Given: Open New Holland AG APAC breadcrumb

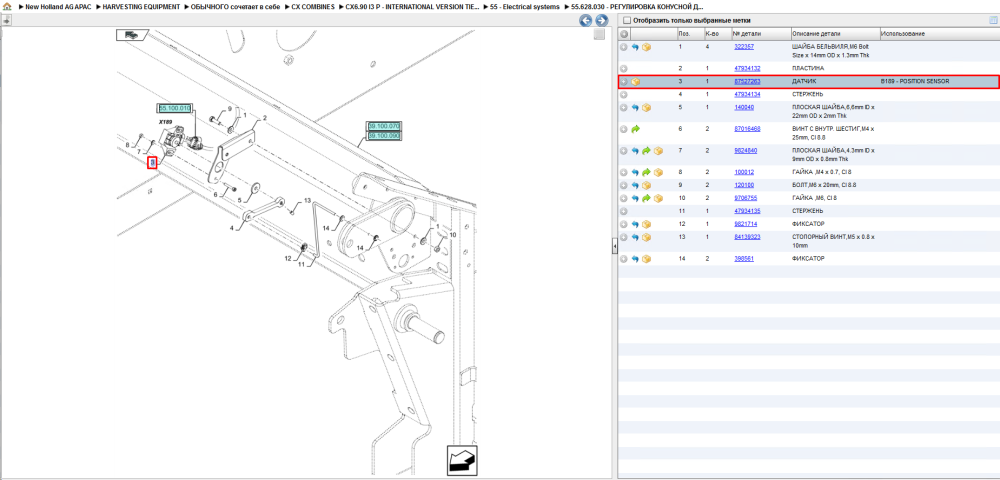Looking at the screenshot, I should click(x=58, y=6).
